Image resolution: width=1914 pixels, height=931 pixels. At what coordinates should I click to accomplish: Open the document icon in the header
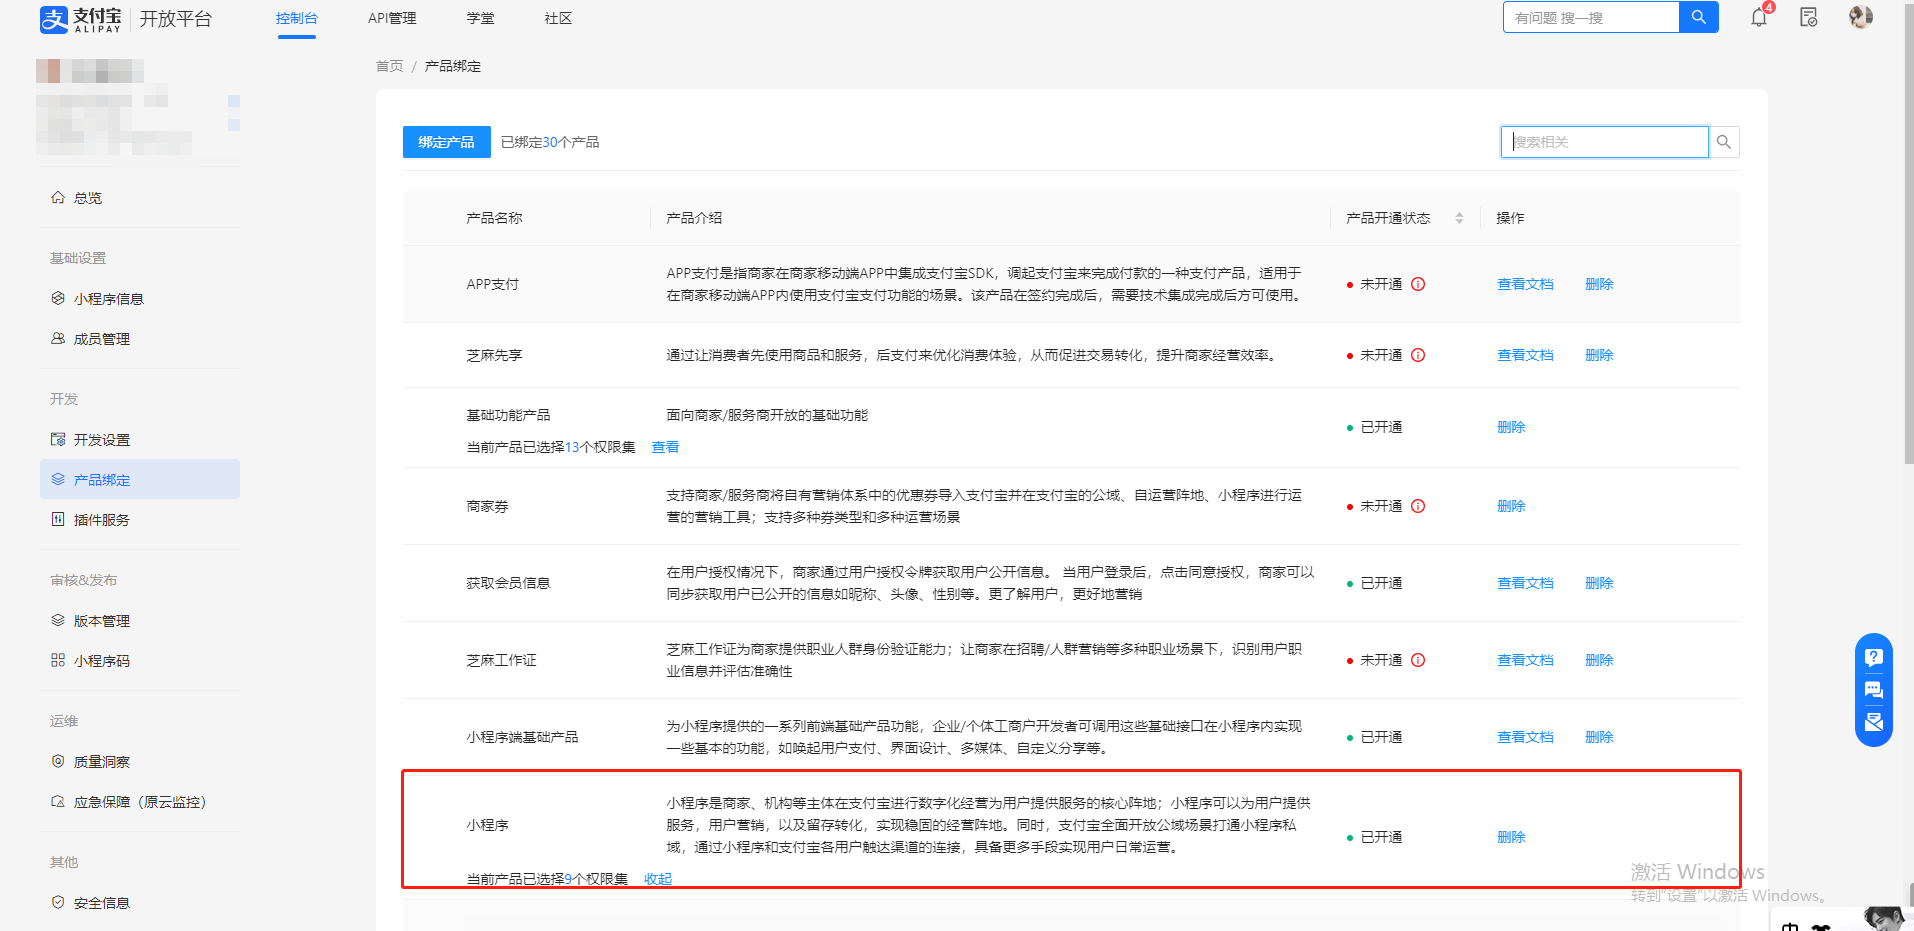[x=1808, y=18]
